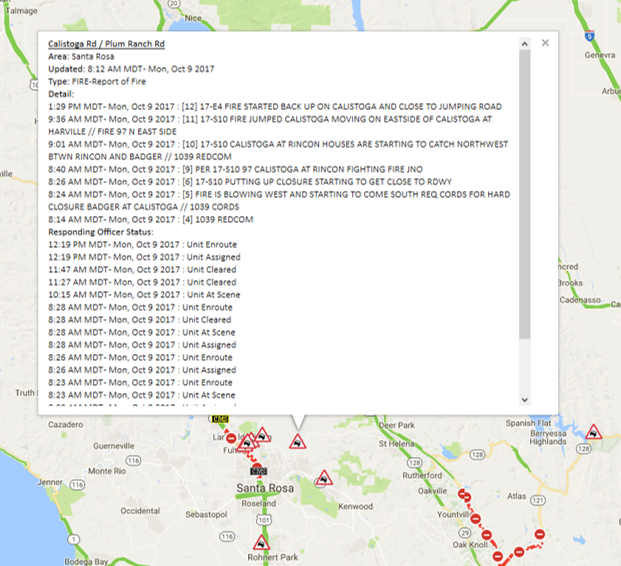Click the hazard triangle beneath the popup pointer
This screenshot has width=621, height=566.
[x=297, y=441]
